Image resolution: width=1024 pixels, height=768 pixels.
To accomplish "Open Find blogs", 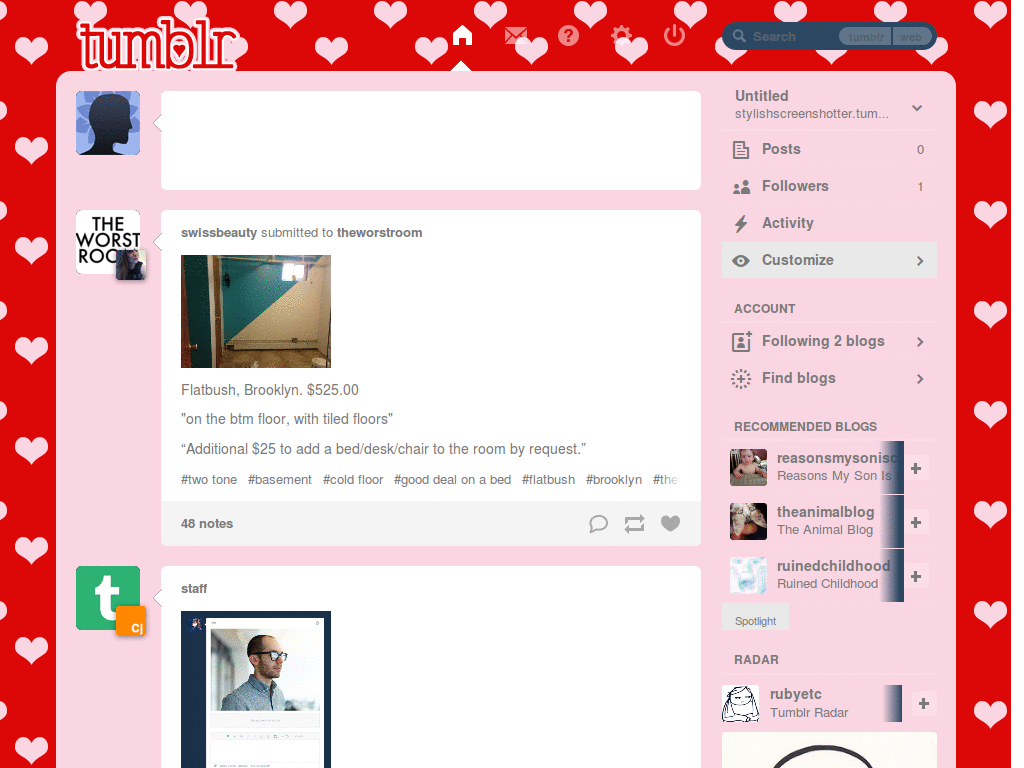I will [829, 379].
